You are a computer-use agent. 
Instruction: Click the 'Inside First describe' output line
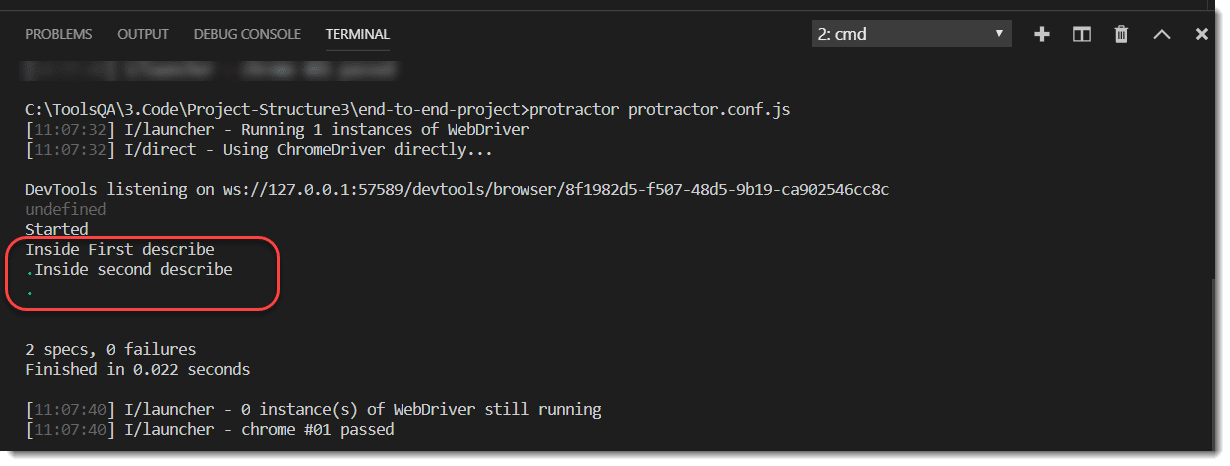(x=120, y=249)
